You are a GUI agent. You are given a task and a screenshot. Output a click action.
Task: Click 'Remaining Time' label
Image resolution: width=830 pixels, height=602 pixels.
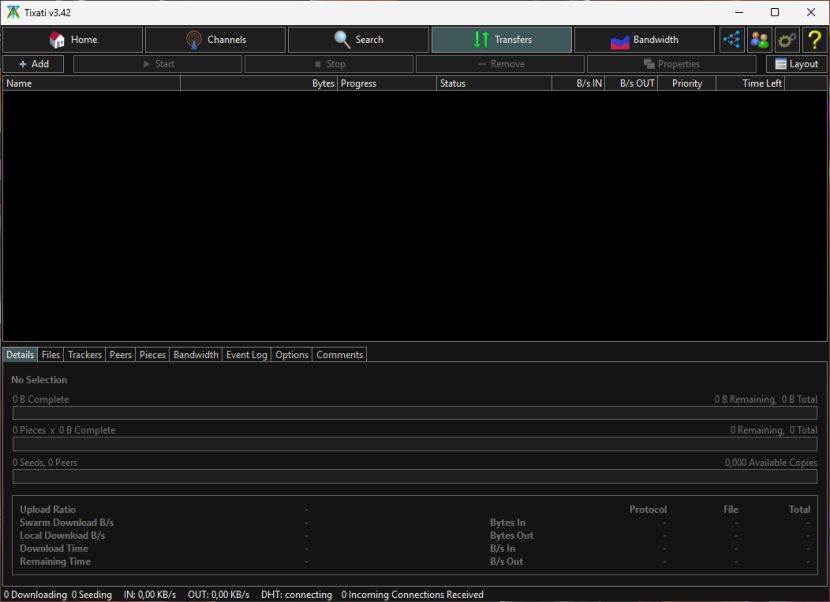[x=55, y=561]
